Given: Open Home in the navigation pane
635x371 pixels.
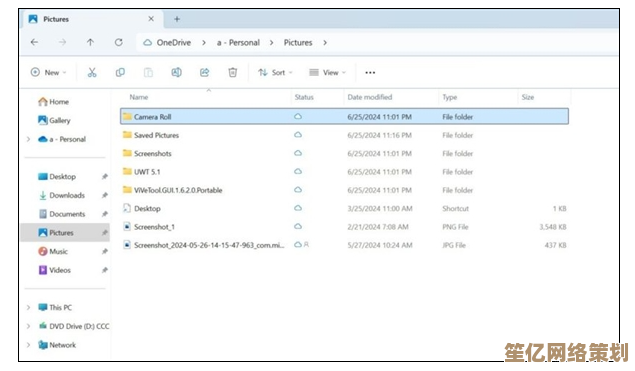Looking at the screenshot, I should (53, 102).
